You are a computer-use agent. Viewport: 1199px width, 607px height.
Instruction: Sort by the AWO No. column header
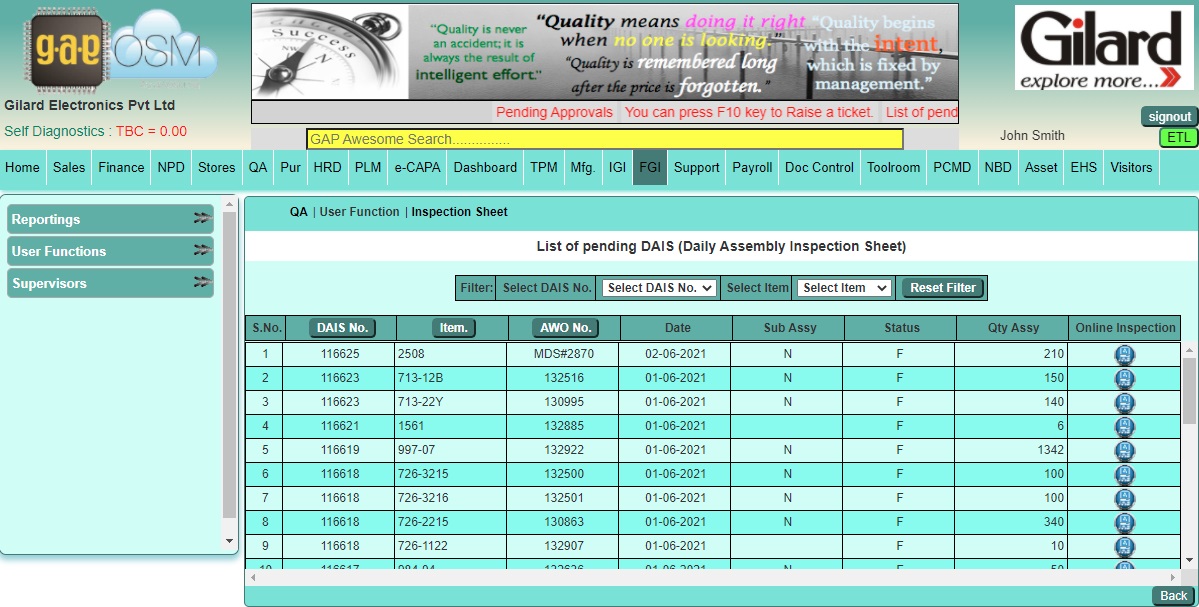566,328
